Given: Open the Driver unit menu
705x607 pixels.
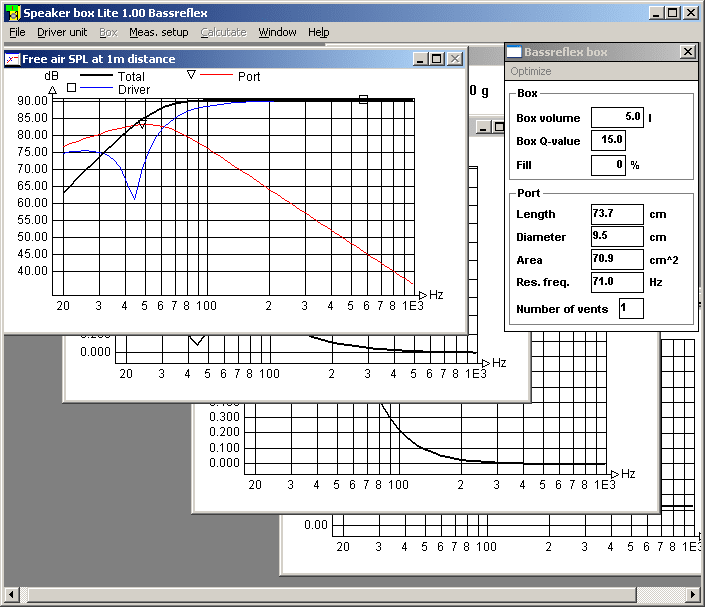Looking at the screenshot, I should 62,32.
